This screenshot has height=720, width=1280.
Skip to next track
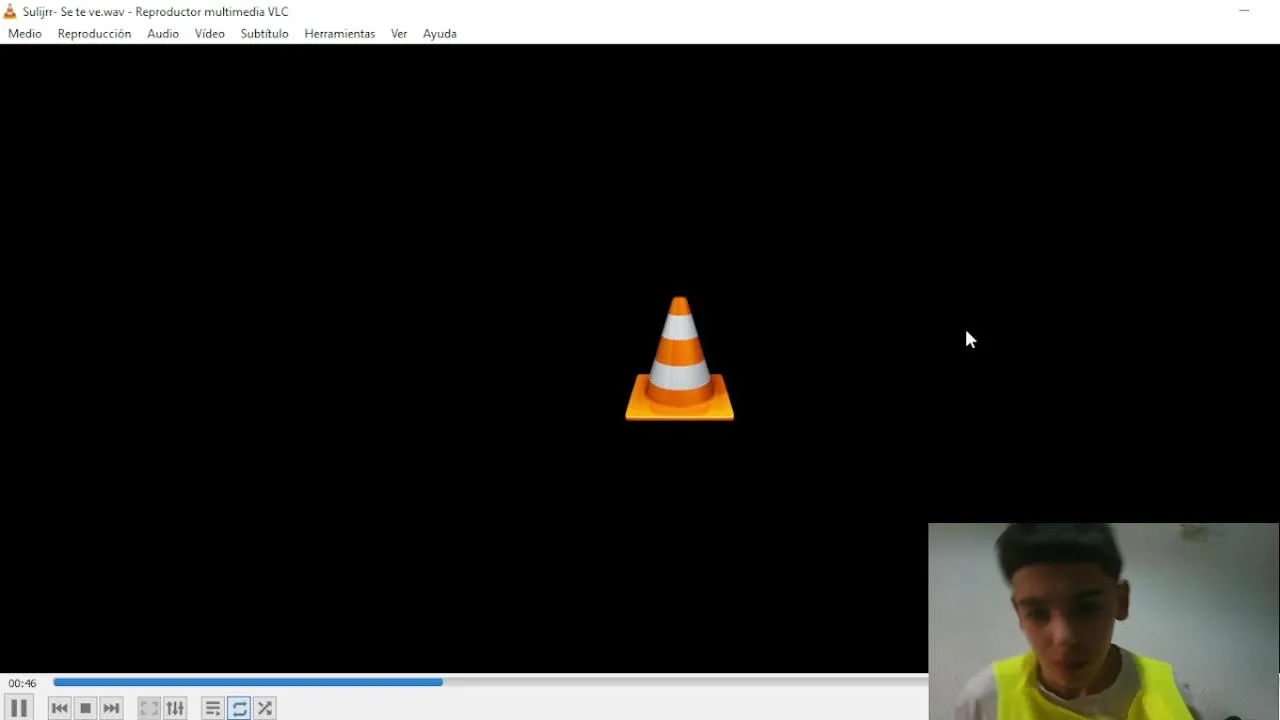112,708
